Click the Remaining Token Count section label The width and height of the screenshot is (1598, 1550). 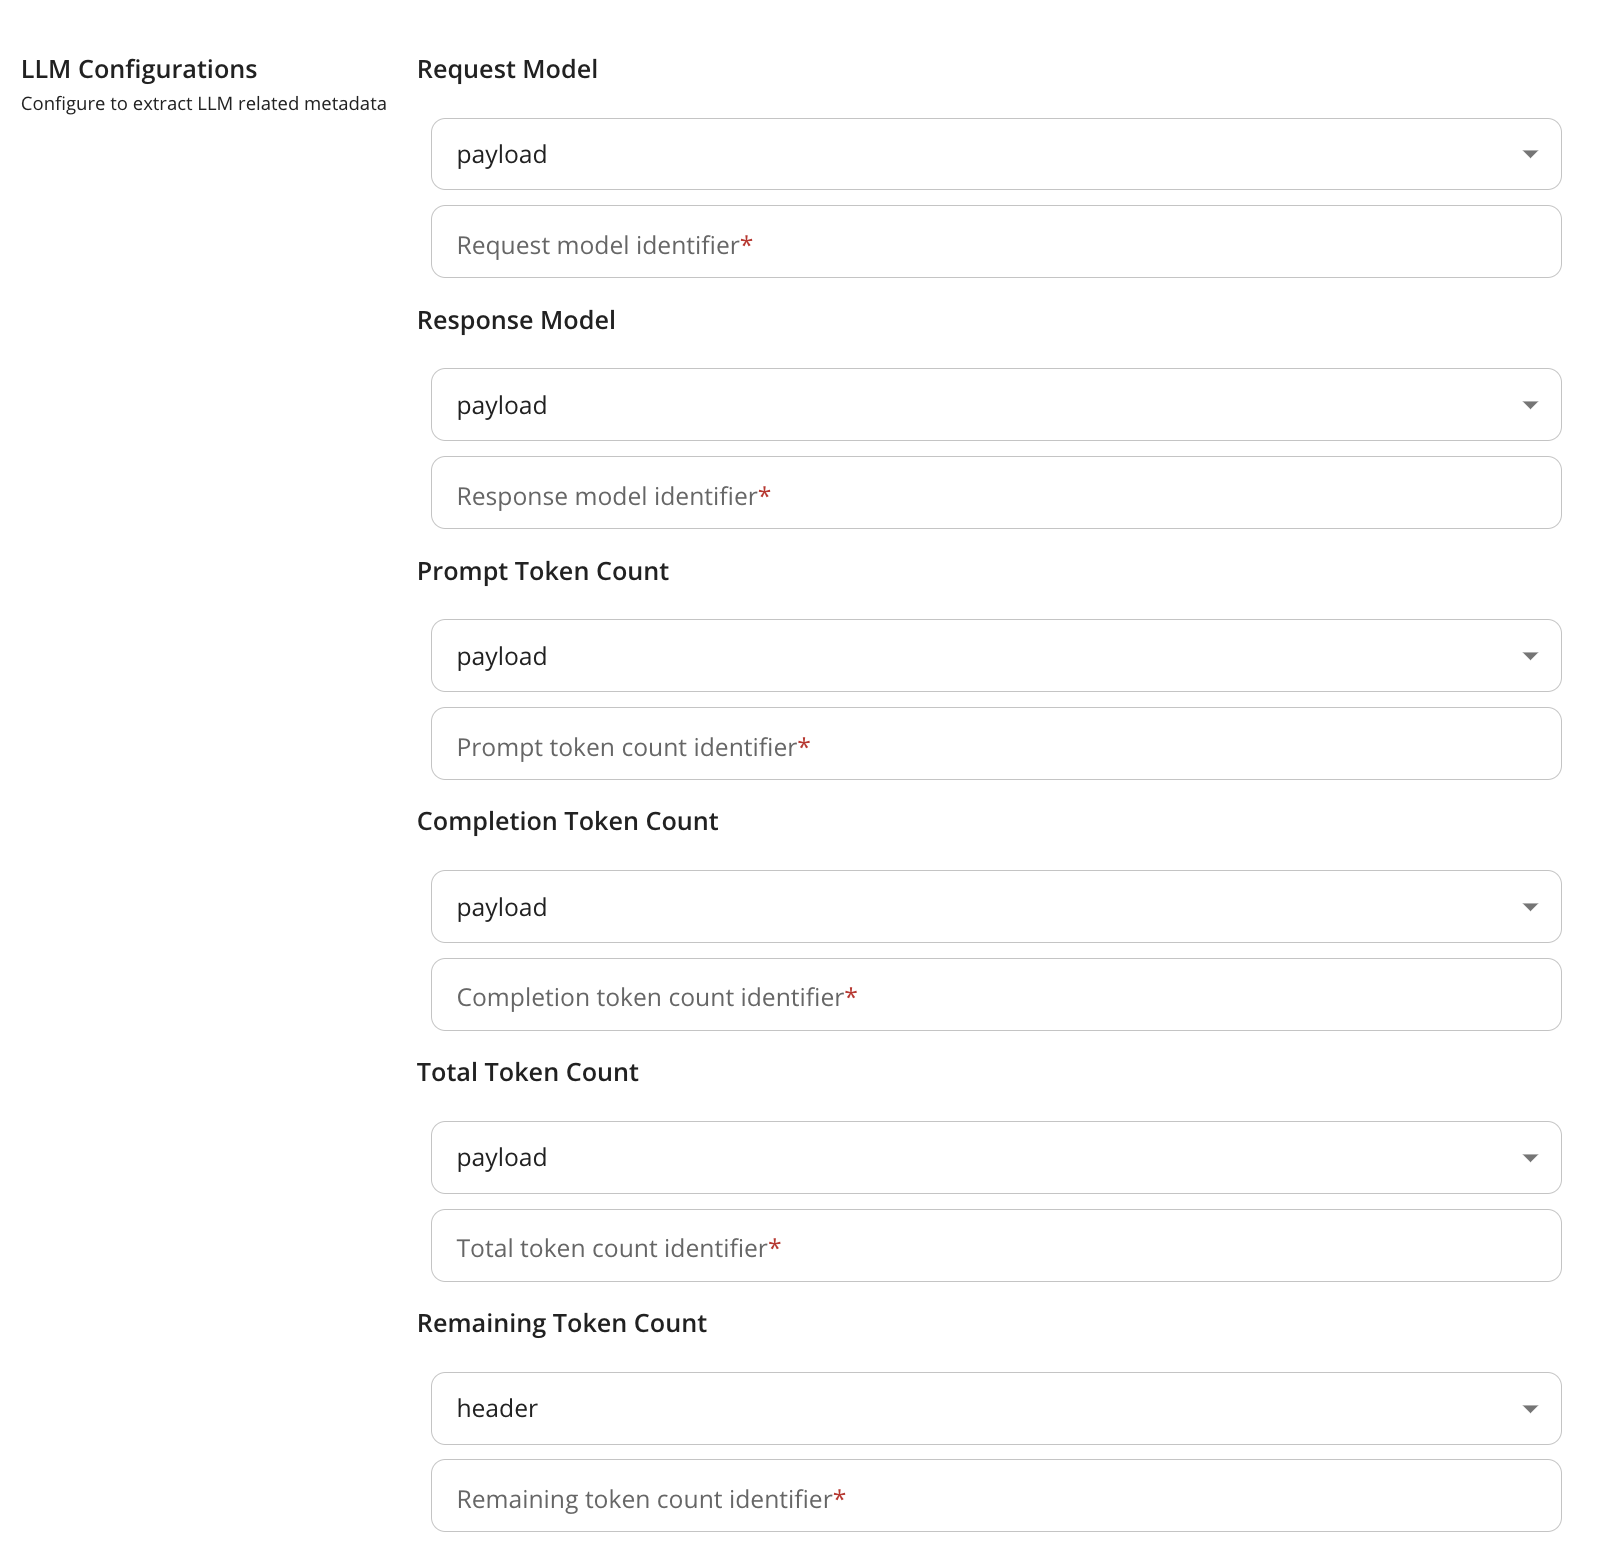point(561,1323)
